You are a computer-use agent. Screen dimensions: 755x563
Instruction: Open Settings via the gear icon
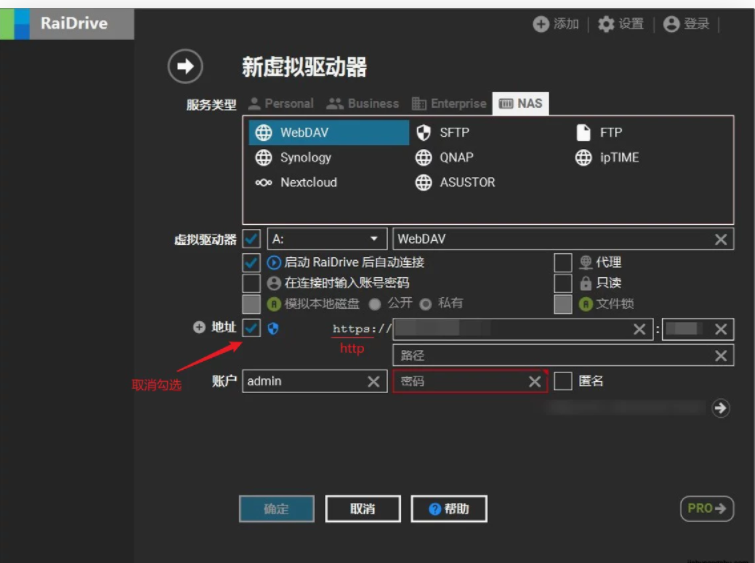(606, 24)
